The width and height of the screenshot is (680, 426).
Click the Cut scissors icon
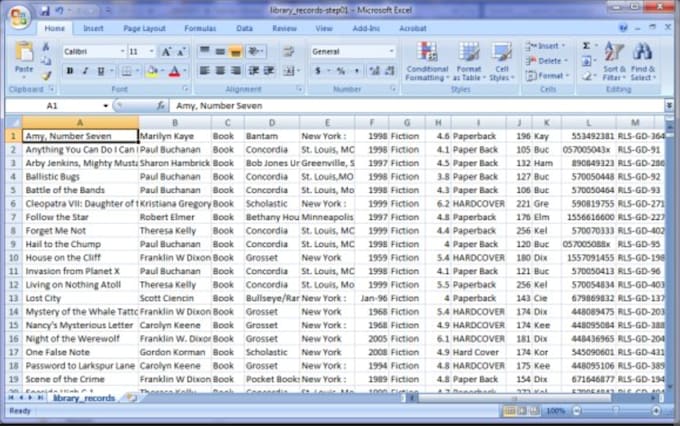46,47
